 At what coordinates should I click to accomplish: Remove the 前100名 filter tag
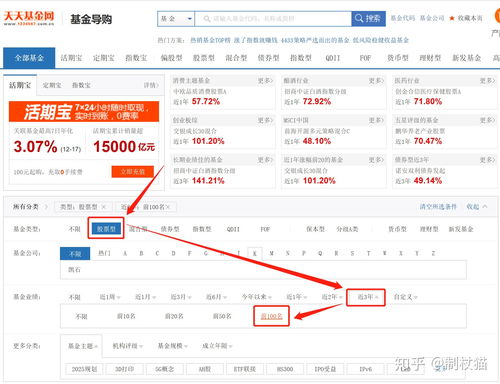(x=168, y=207)
